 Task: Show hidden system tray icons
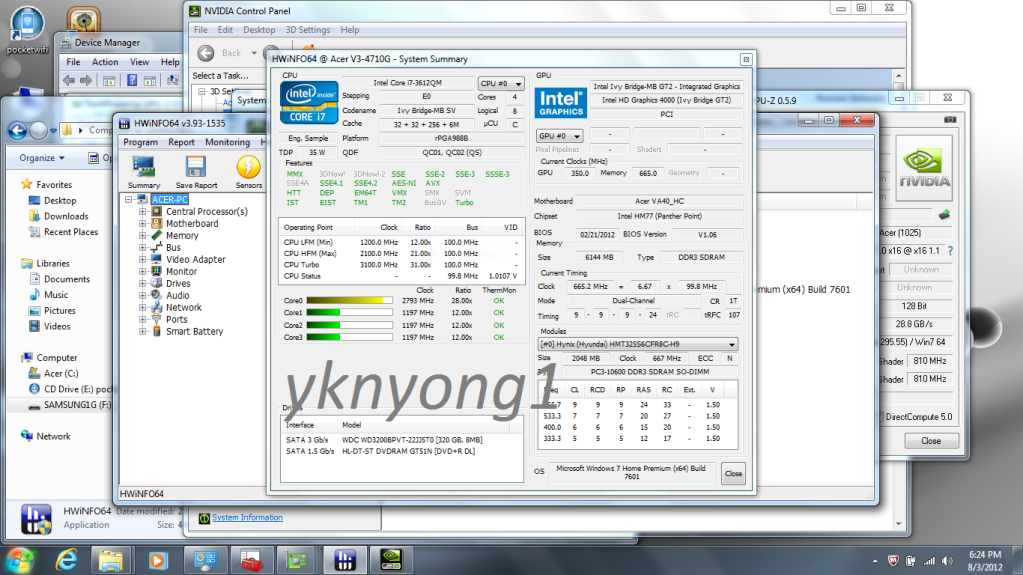(875, 561)
